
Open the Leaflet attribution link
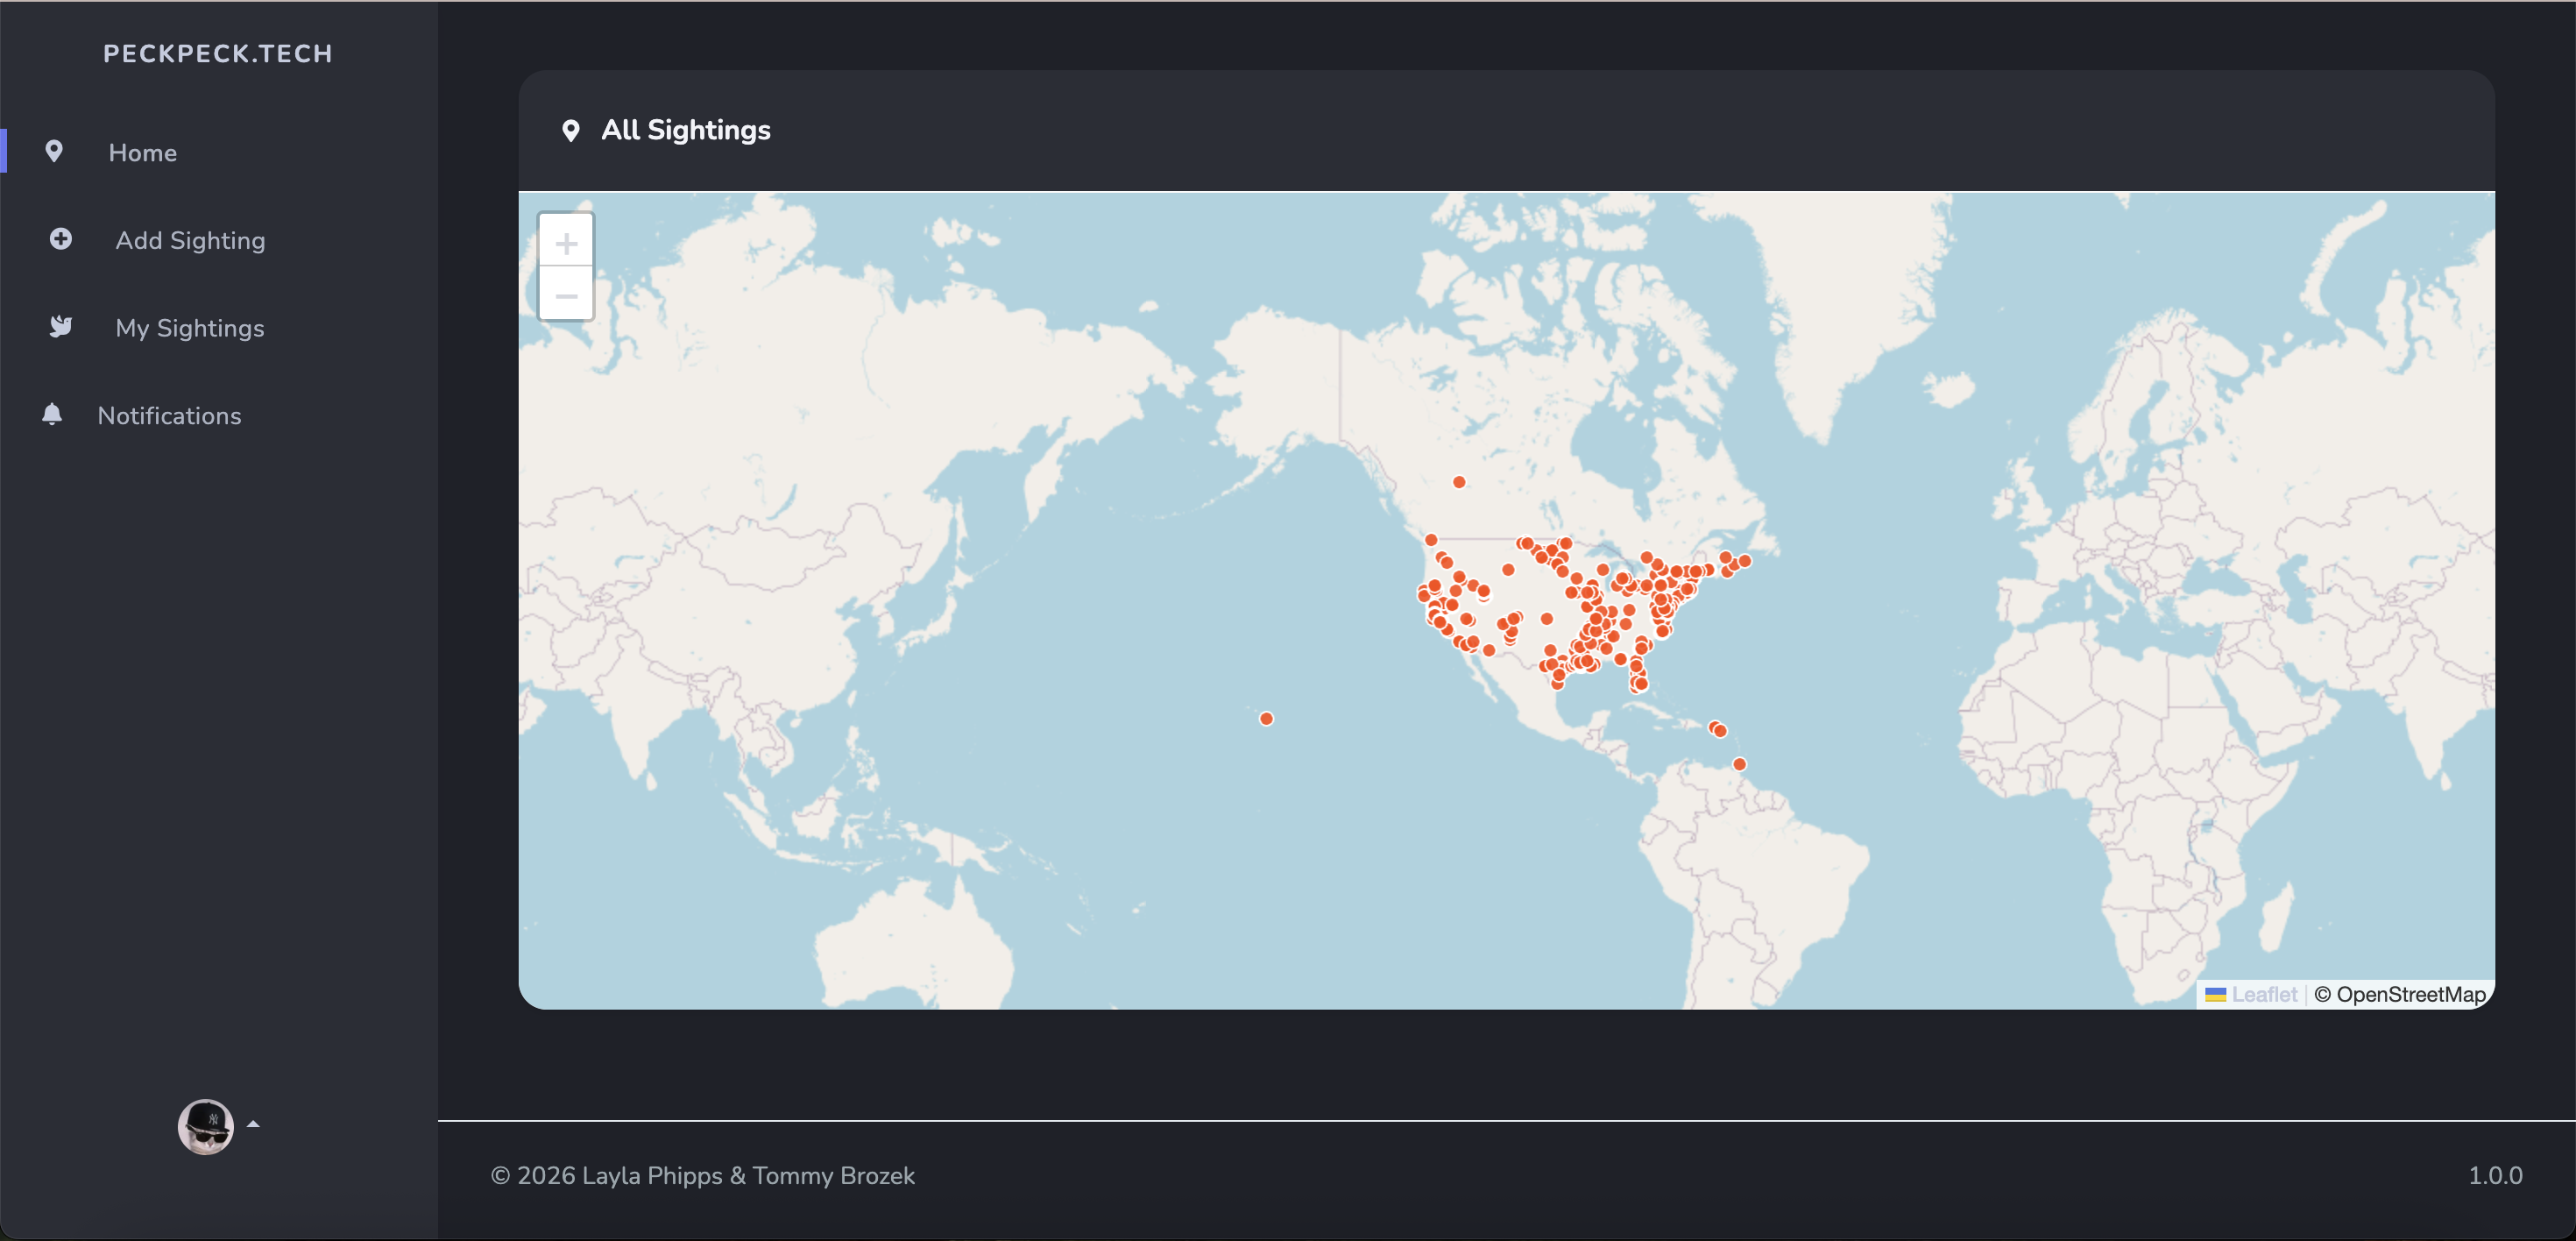[2264, 994]
